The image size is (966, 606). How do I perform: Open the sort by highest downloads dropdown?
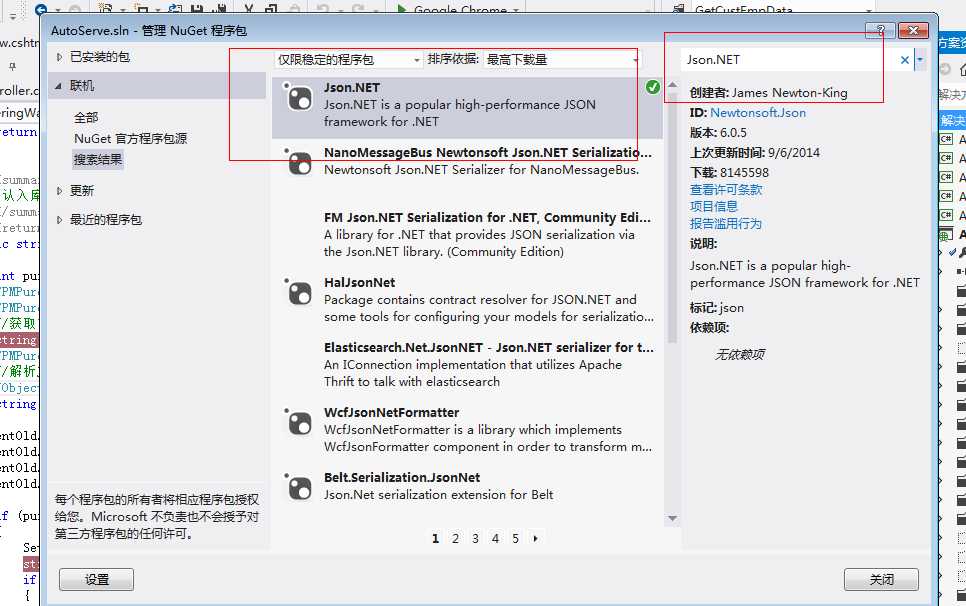[562, 60]
